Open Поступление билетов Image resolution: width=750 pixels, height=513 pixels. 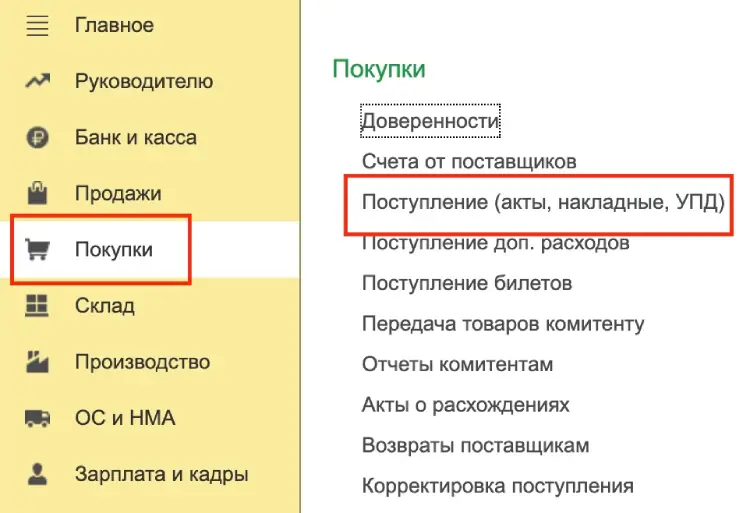(x=467, y=284)
